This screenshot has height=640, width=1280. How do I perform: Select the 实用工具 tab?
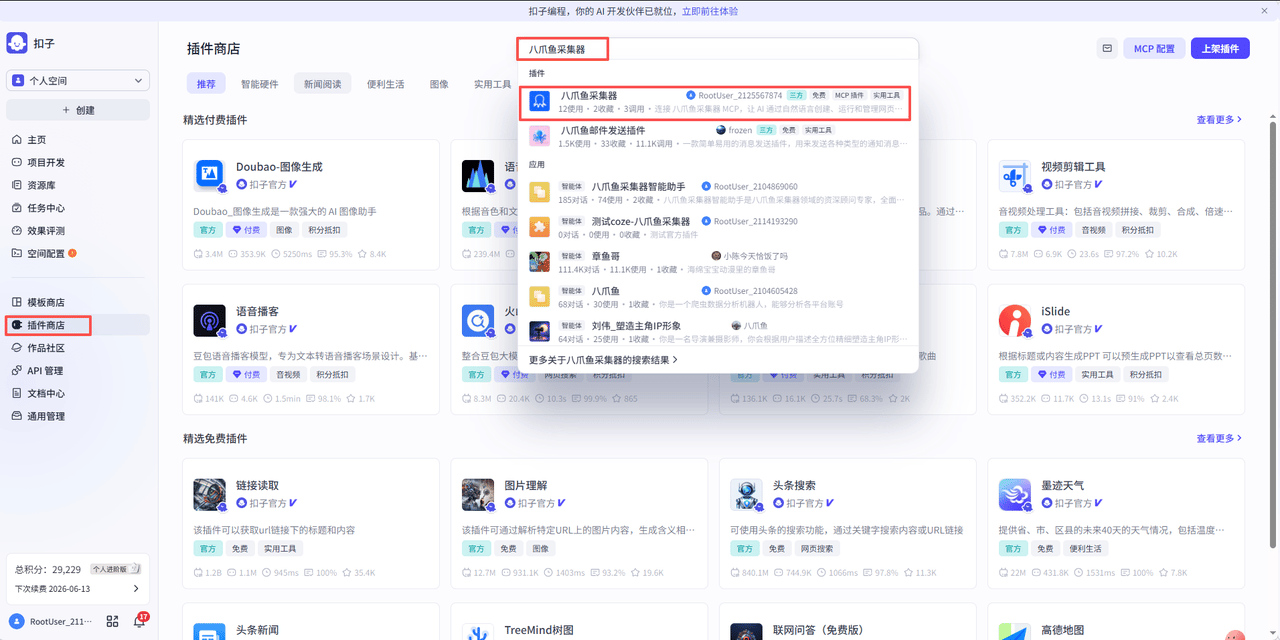point(492,84)
